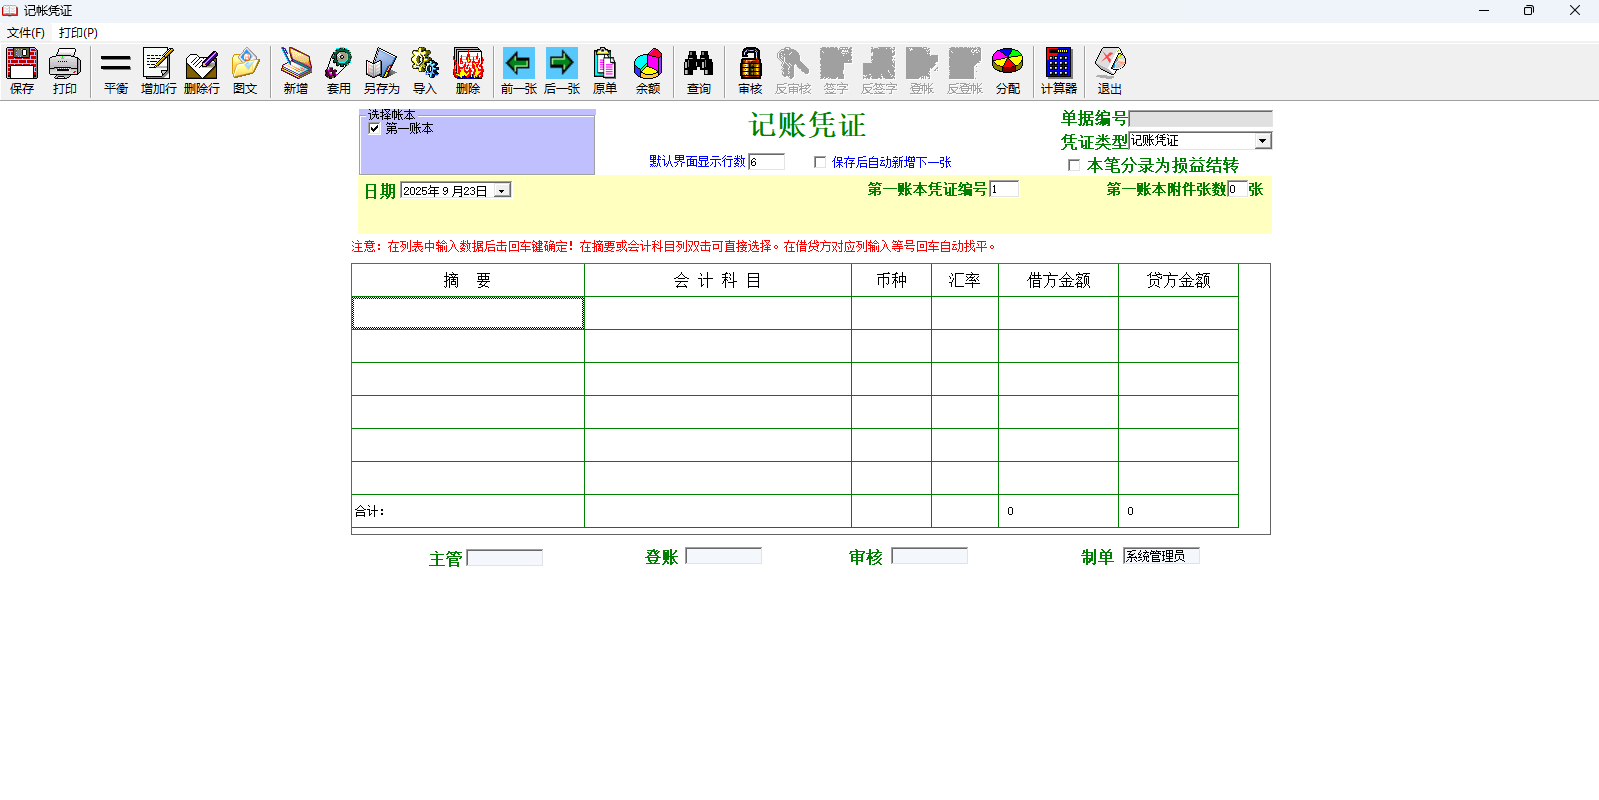The image size is (1599, 800).
Task: Open the 文件(F) menu
Action: click(25, 33)
